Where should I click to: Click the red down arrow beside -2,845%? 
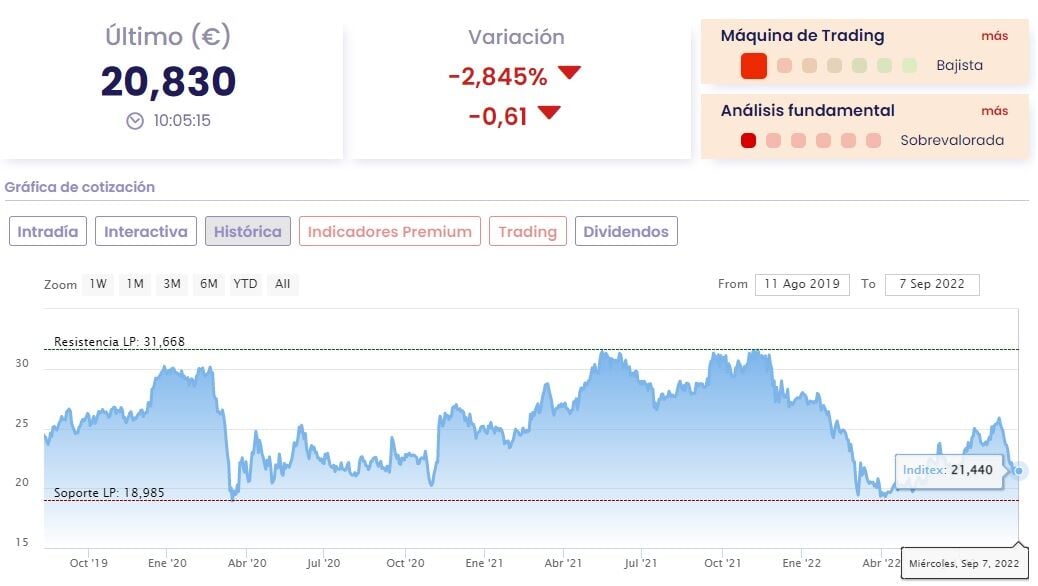569,73
